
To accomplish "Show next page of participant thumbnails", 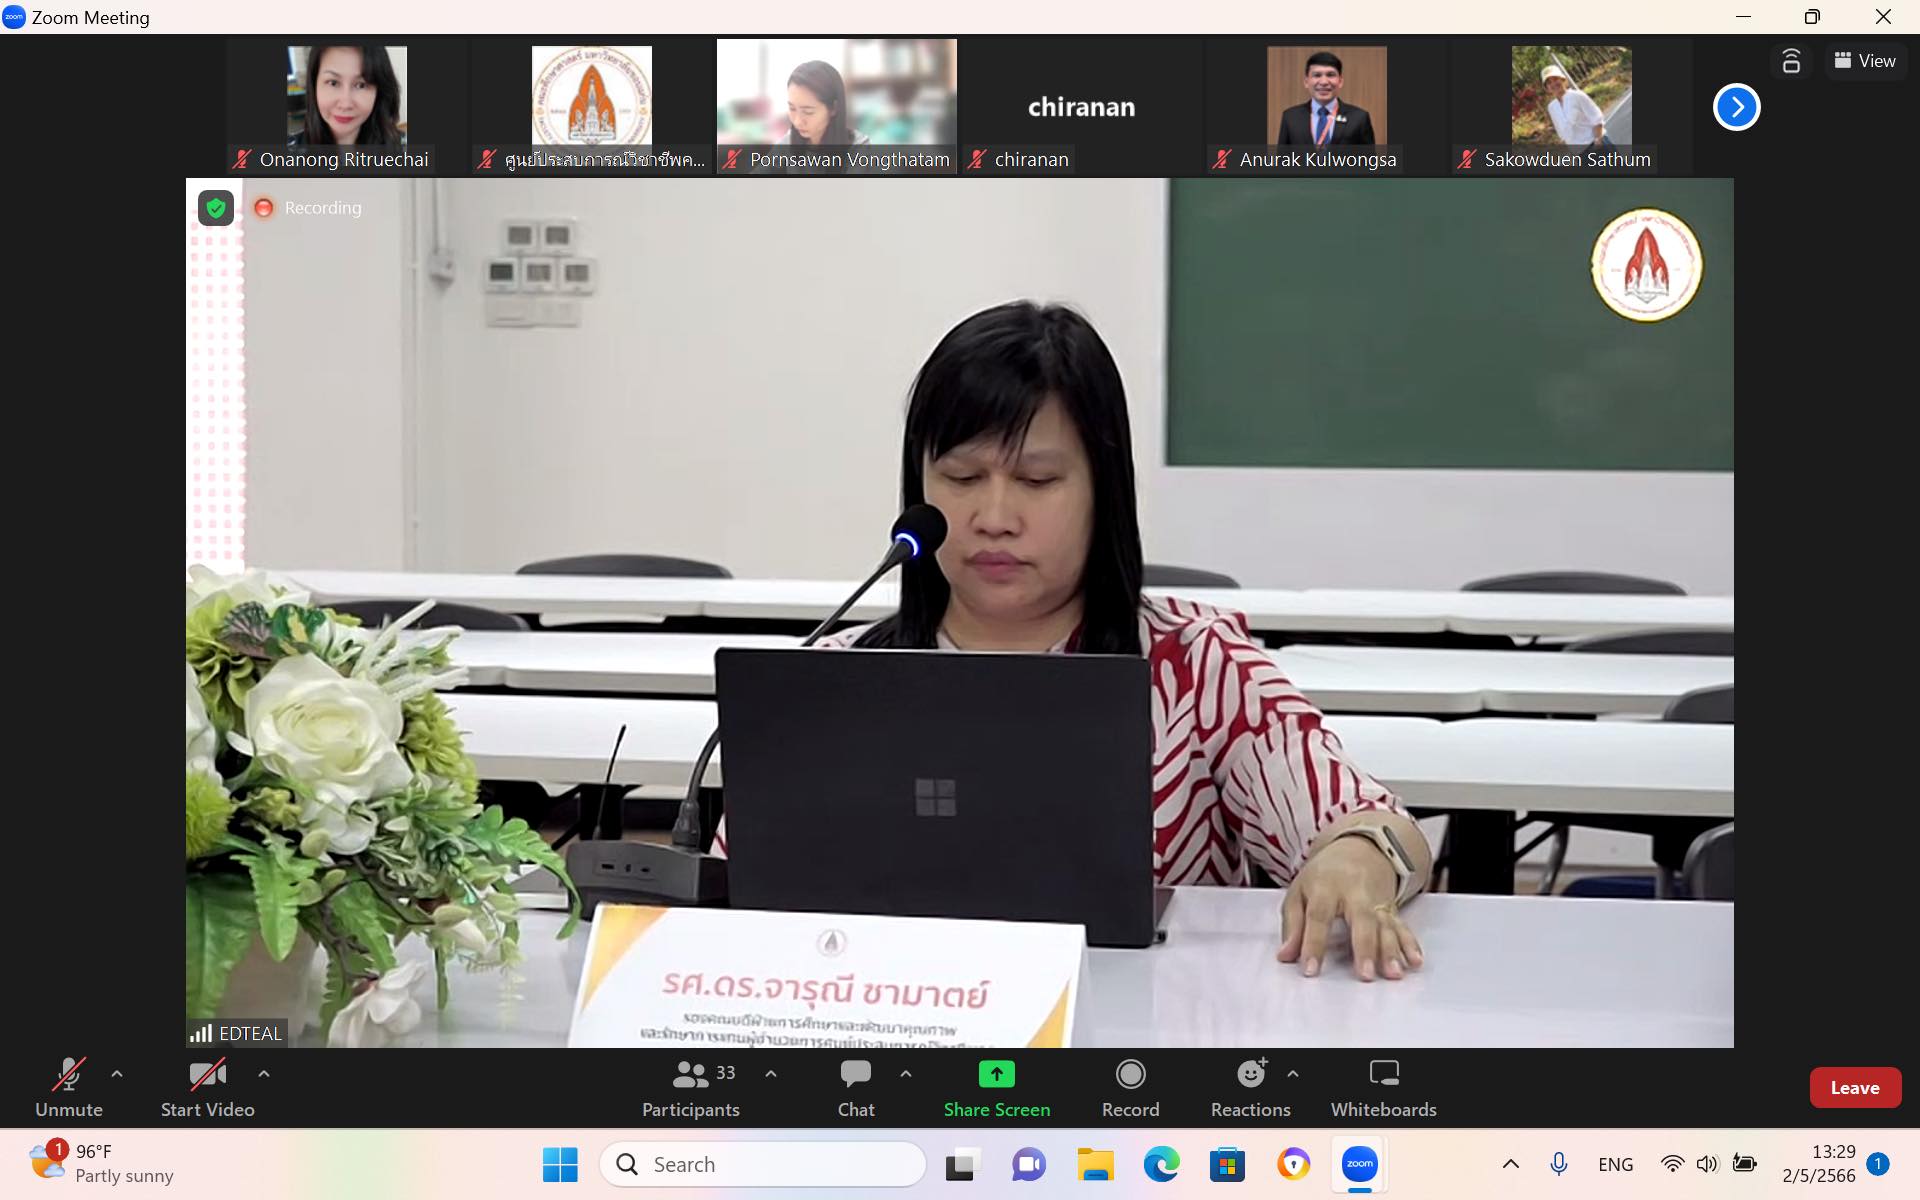I will [x=1736, y=107].
